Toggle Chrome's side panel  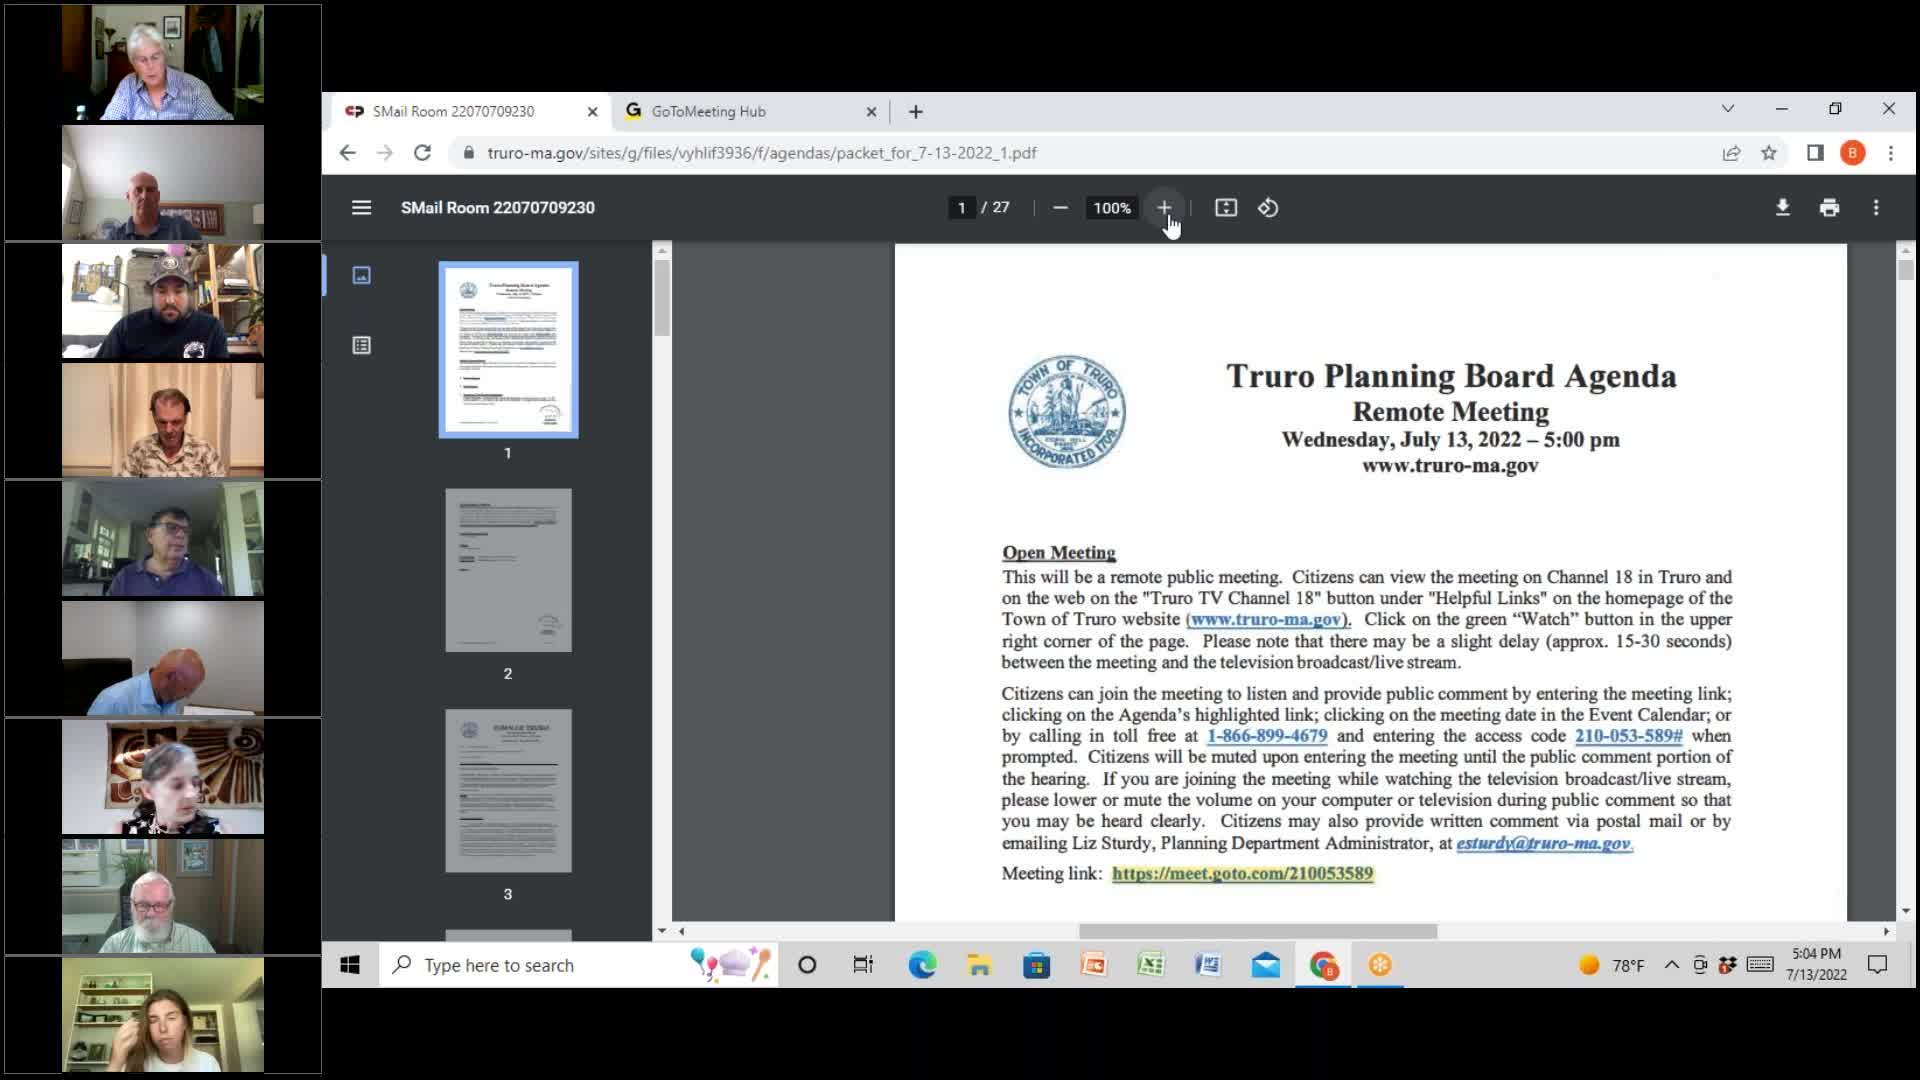point(1812,152)
